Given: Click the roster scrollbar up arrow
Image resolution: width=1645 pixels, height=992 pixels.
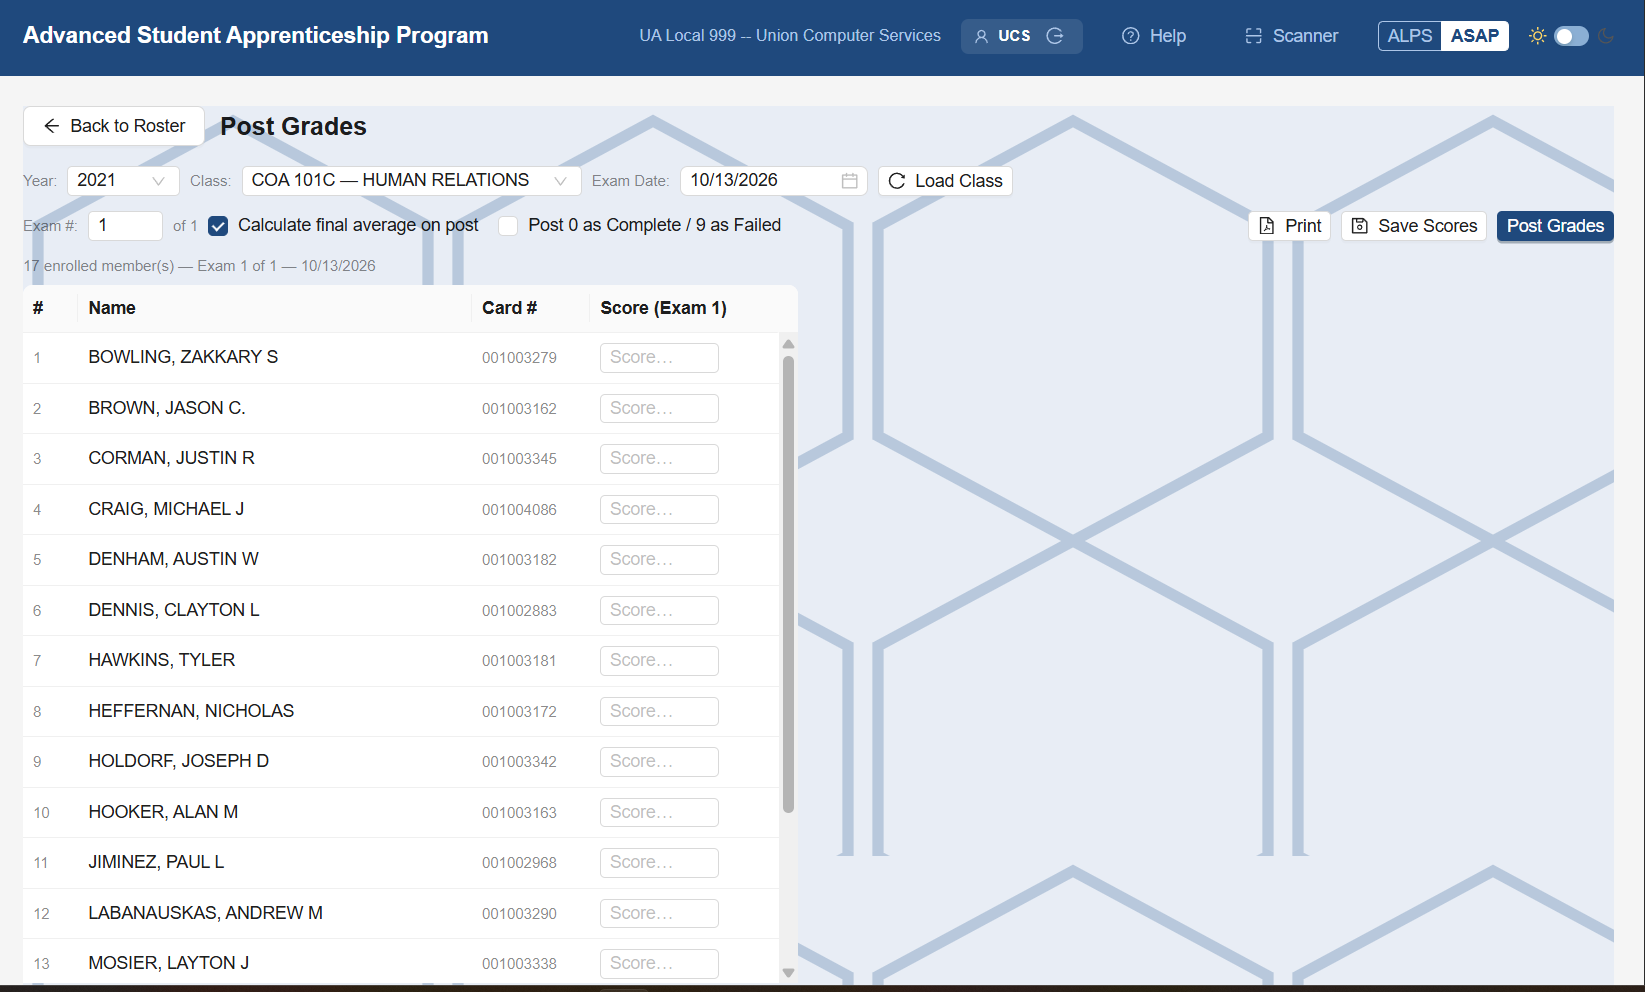Looking at the screenshot, I should click(x=788, y=344).
